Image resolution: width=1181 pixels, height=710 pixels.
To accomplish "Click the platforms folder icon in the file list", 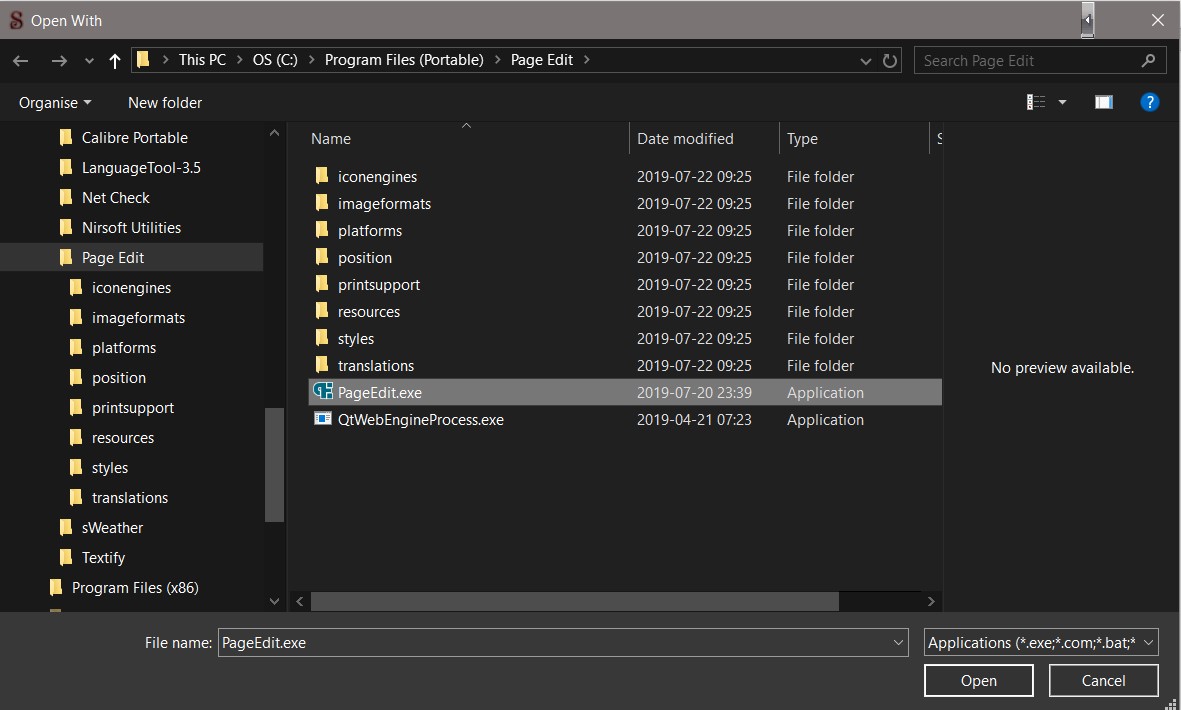I will pos(322,230).
